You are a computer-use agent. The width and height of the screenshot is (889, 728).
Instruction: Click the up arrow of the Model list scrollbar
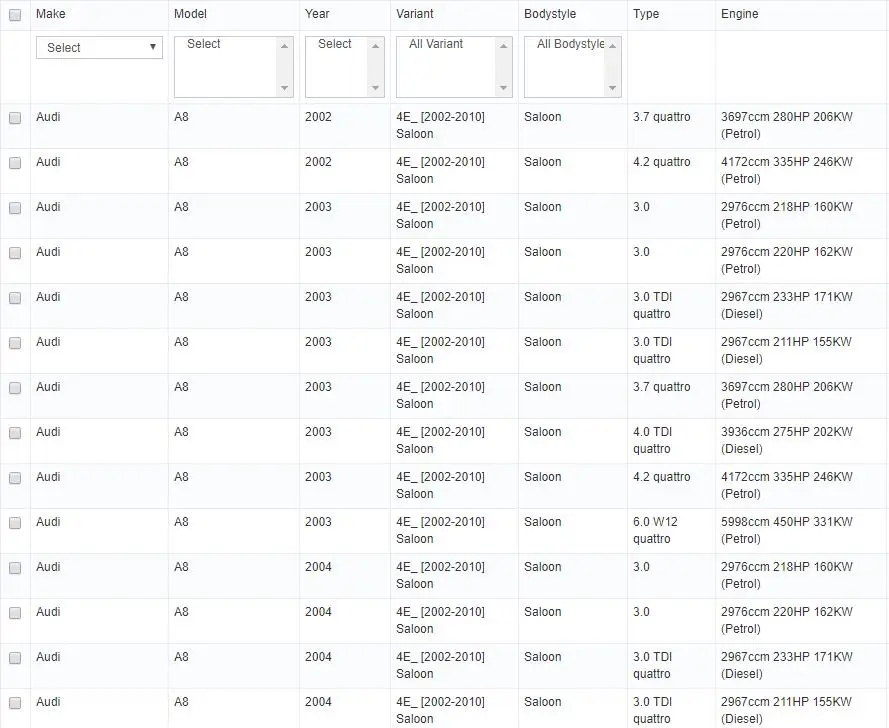[x=285, y=46]
